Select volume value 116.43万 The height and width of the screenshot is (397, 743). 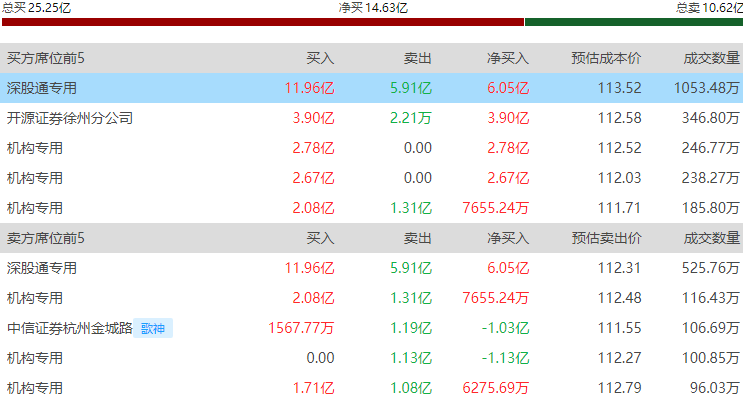[x=711, y=298]
